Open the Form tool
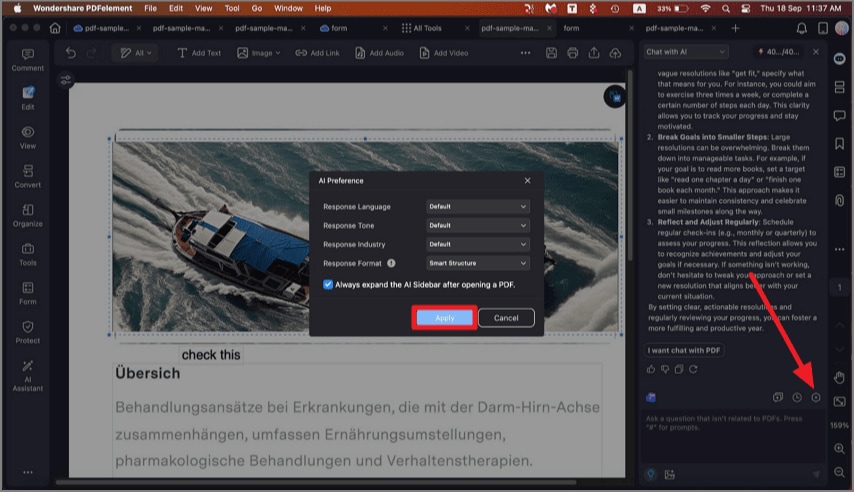 28,293
